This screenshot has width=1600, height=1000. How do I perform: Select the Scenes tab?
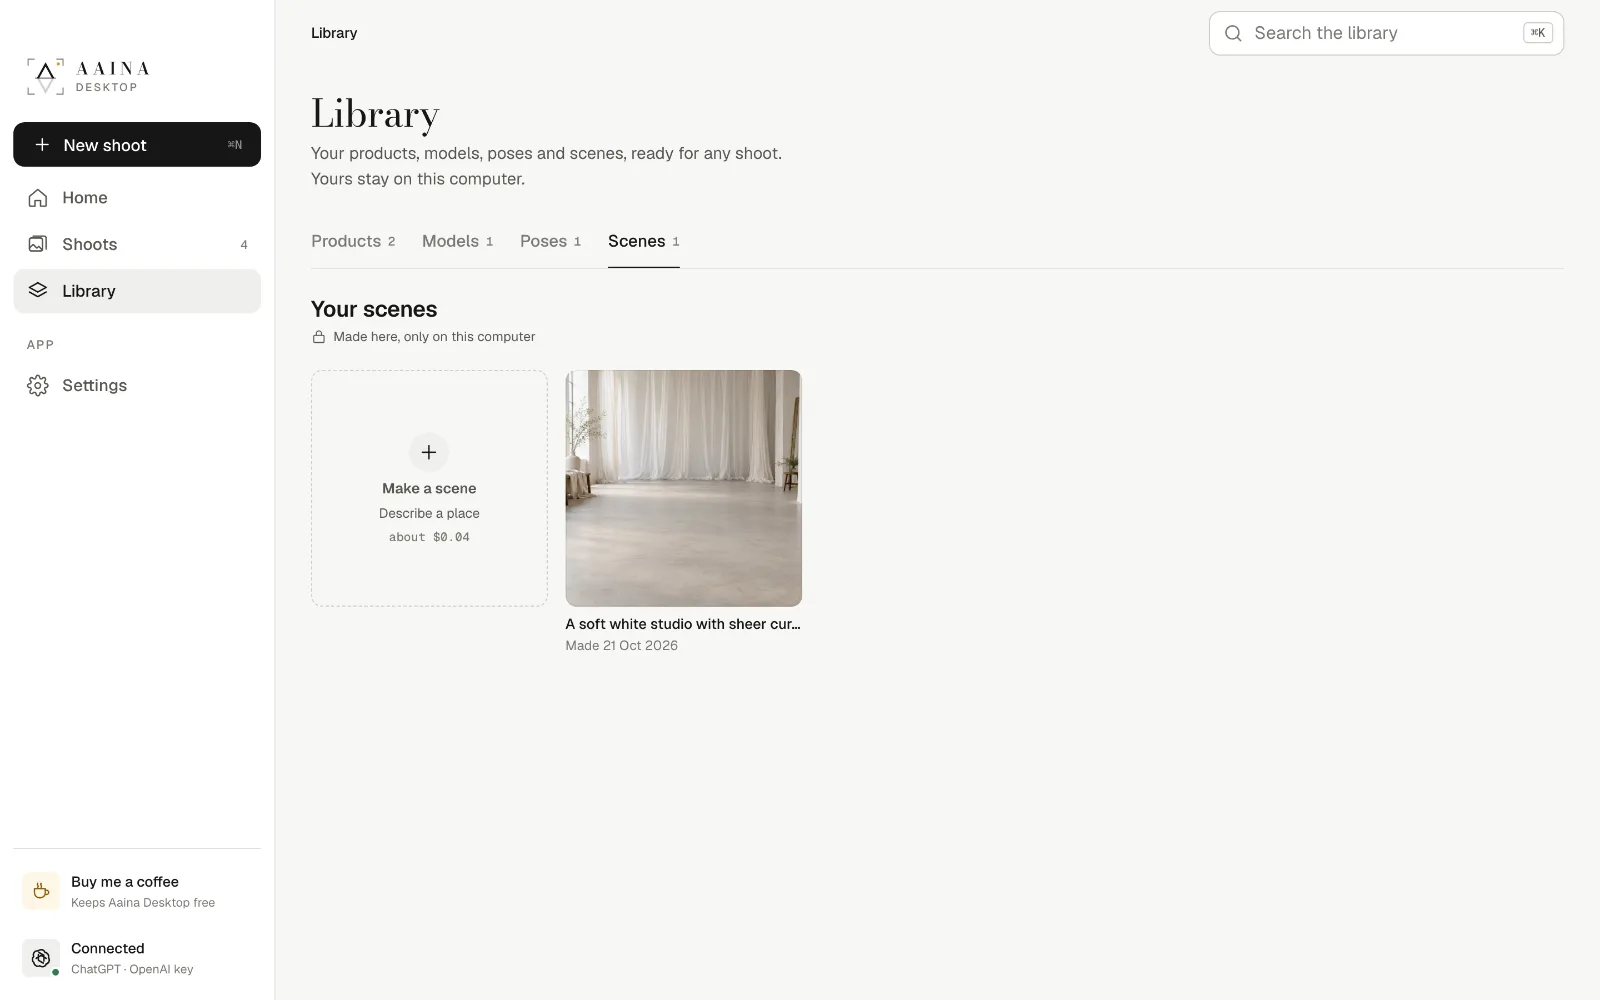[644, 241]
